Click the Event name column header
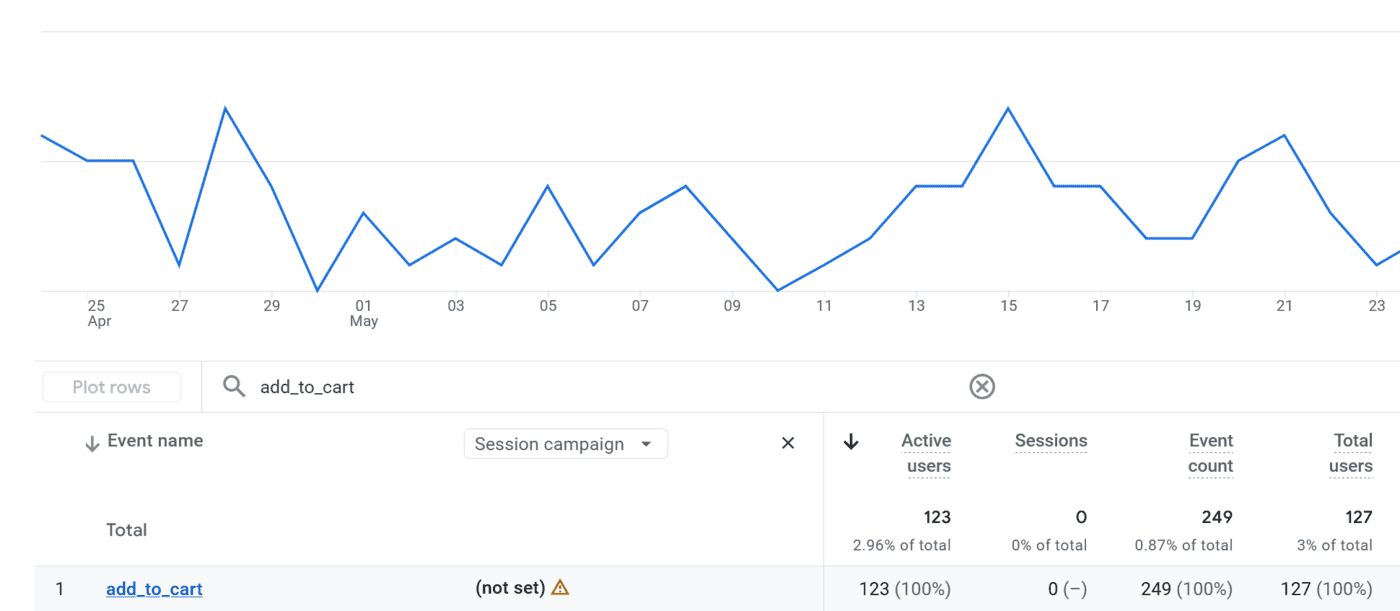The height and width of the screenshot is (611, 1400). 155,441
